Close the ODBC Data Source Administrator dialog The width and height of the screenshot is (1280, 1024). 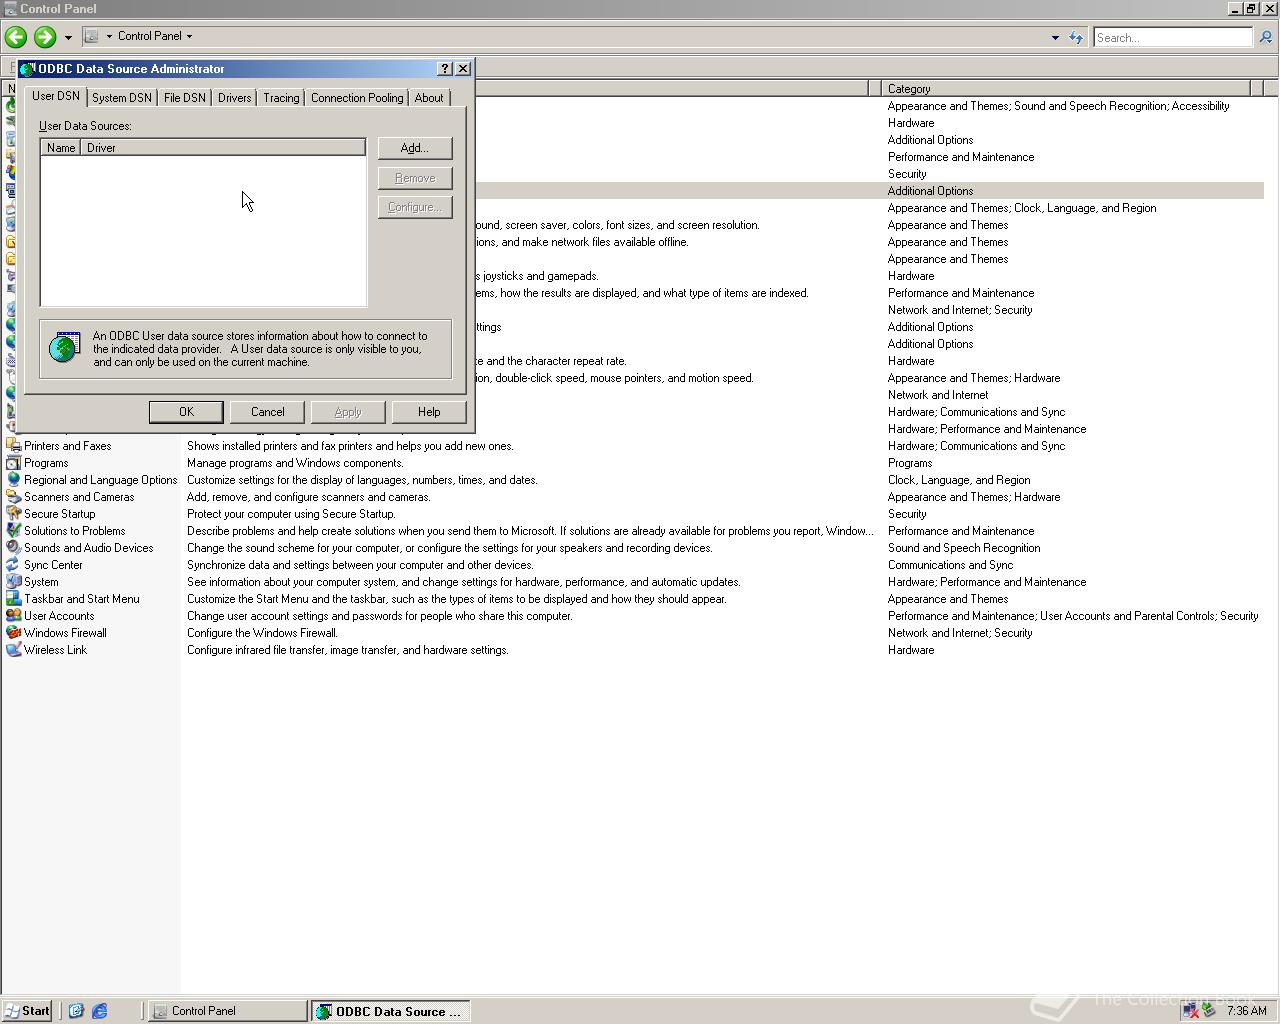click(x=462, y=69)
